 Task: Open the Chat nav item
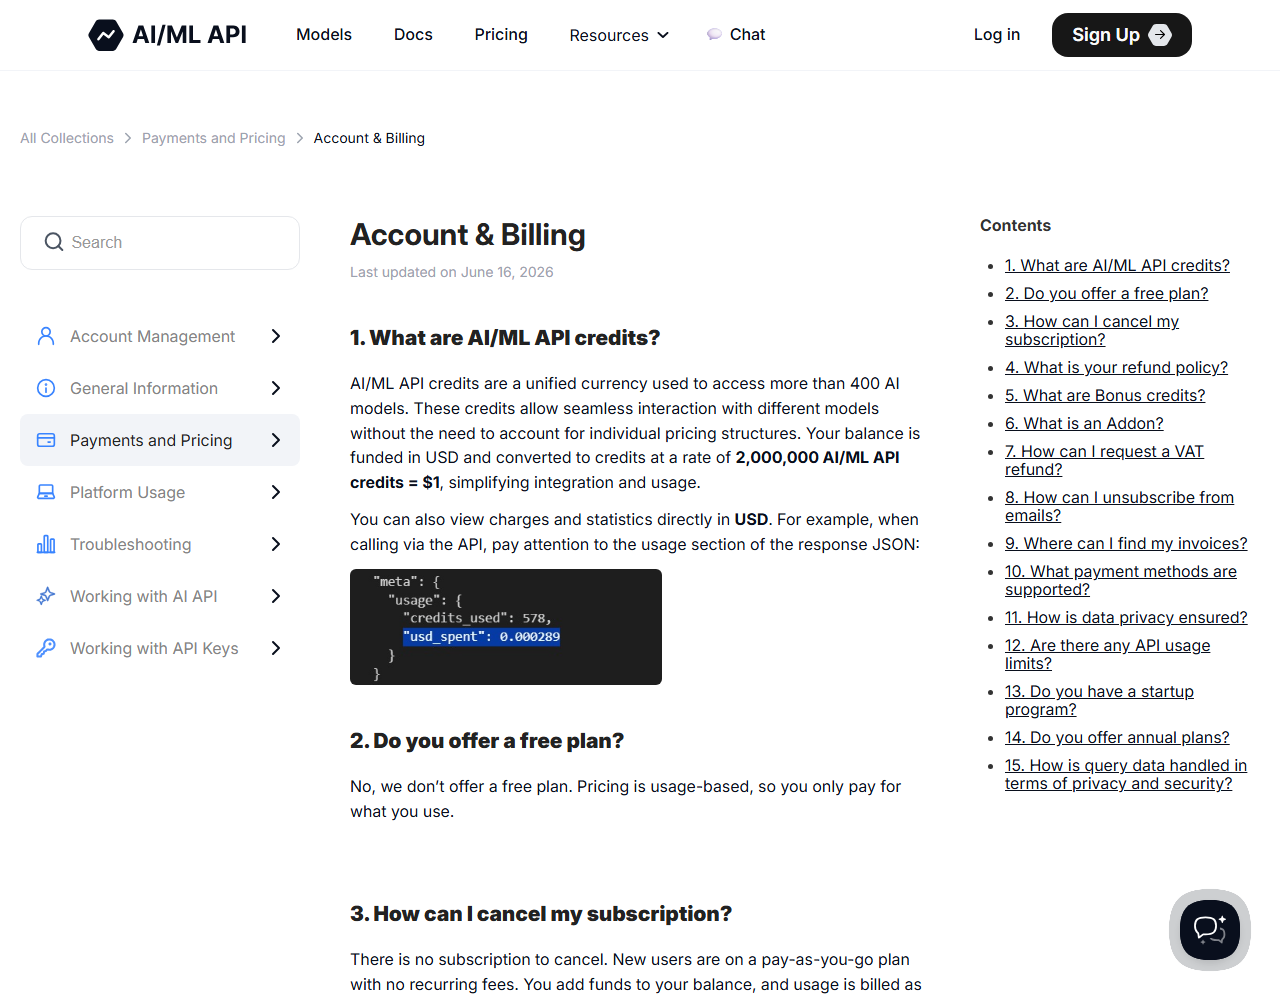pos(736,34)
